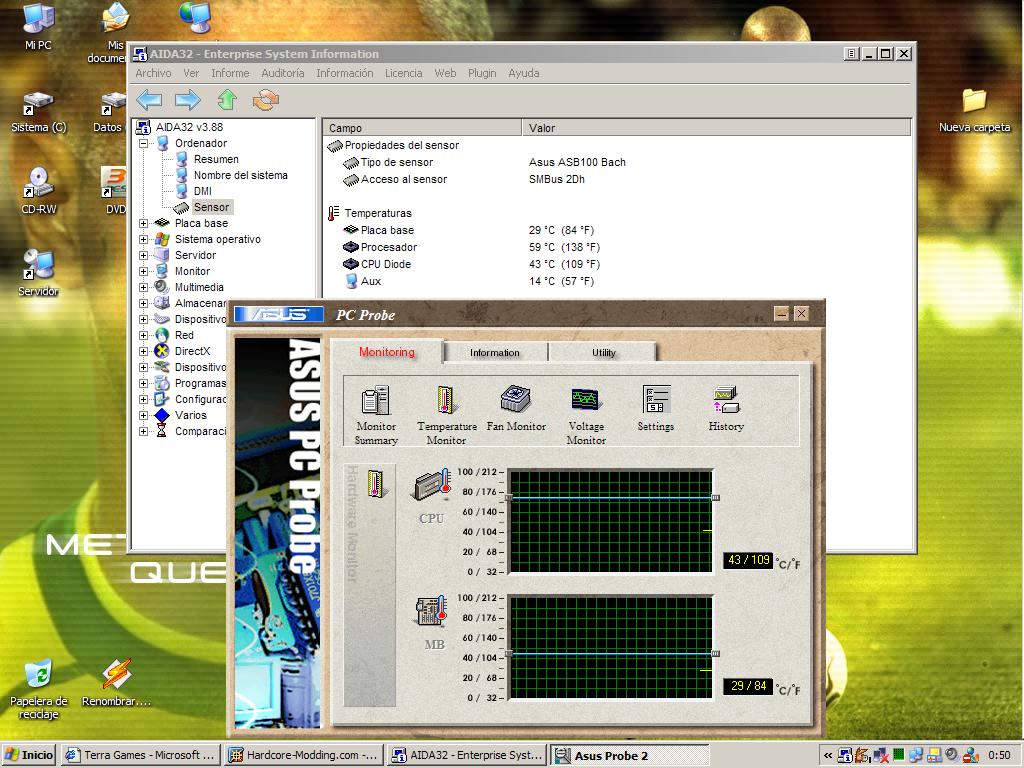Select Mi PC desktop icon
This screenshot has height=768, width=1024.
point(38,26)
